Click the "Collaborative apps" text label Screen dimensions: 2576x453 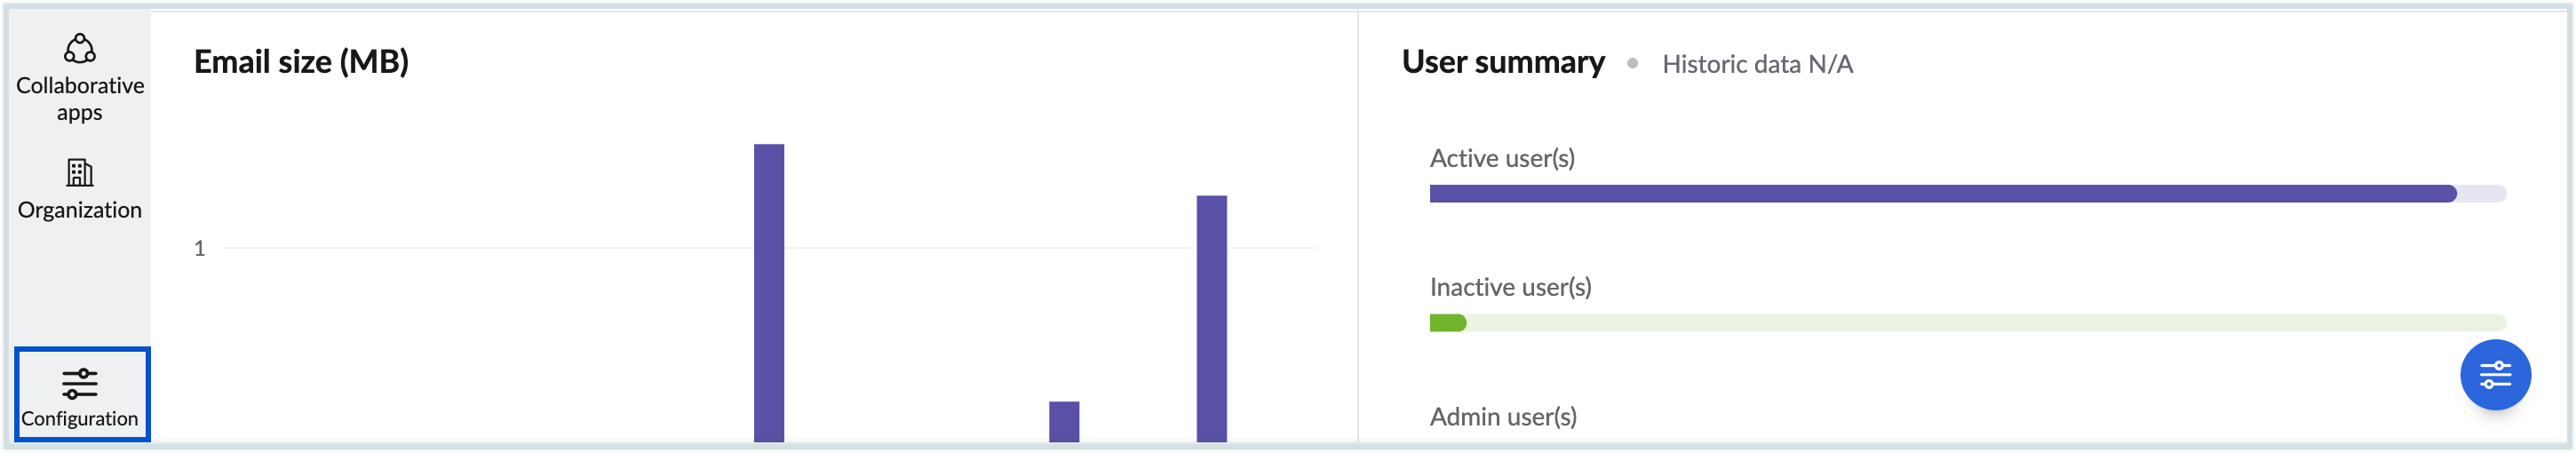[80, 99]
